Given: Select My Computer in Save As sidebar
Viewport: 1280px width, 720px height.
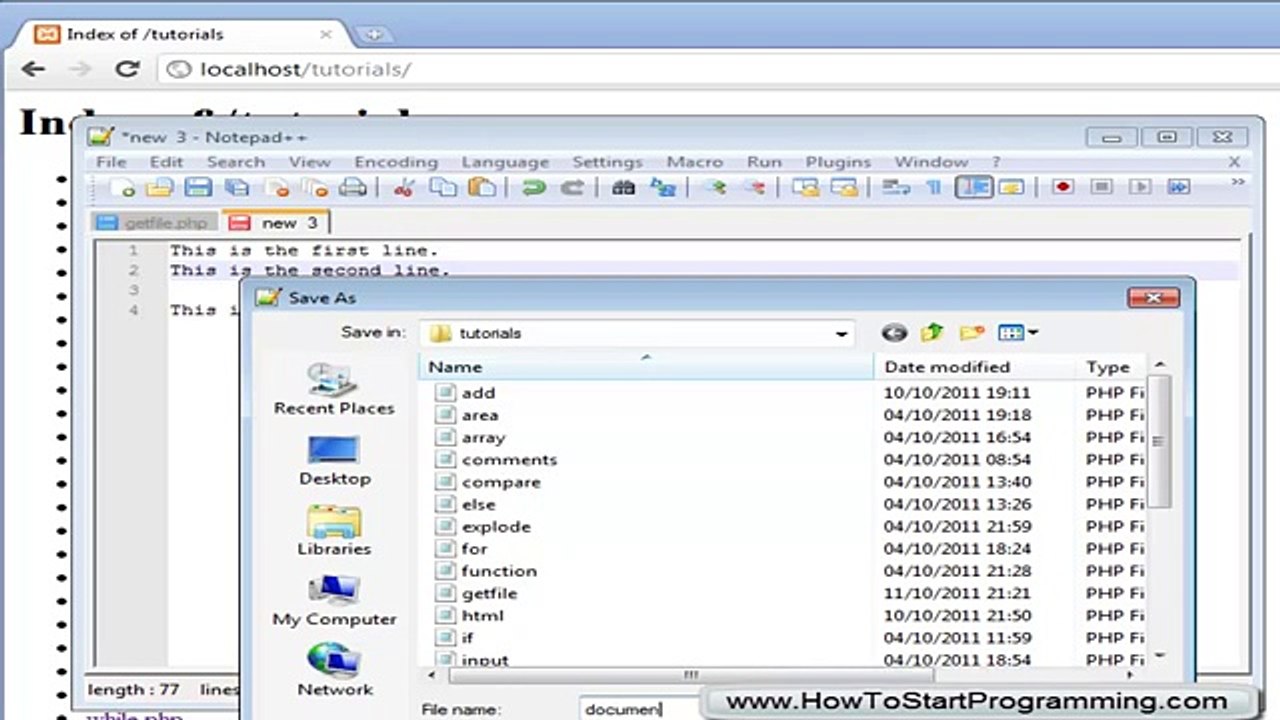Looking at the screenshot, I should point(334,601).
